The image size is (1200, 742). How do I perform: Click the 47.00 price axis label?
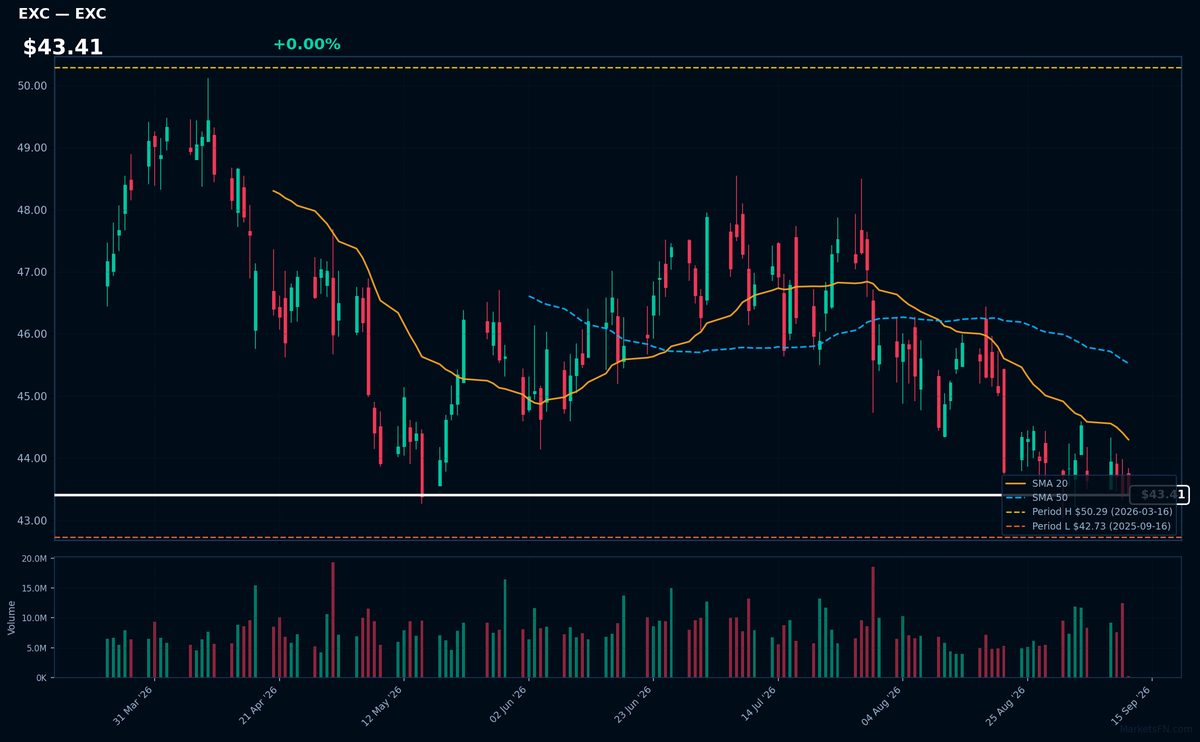[x=33, y=272]
